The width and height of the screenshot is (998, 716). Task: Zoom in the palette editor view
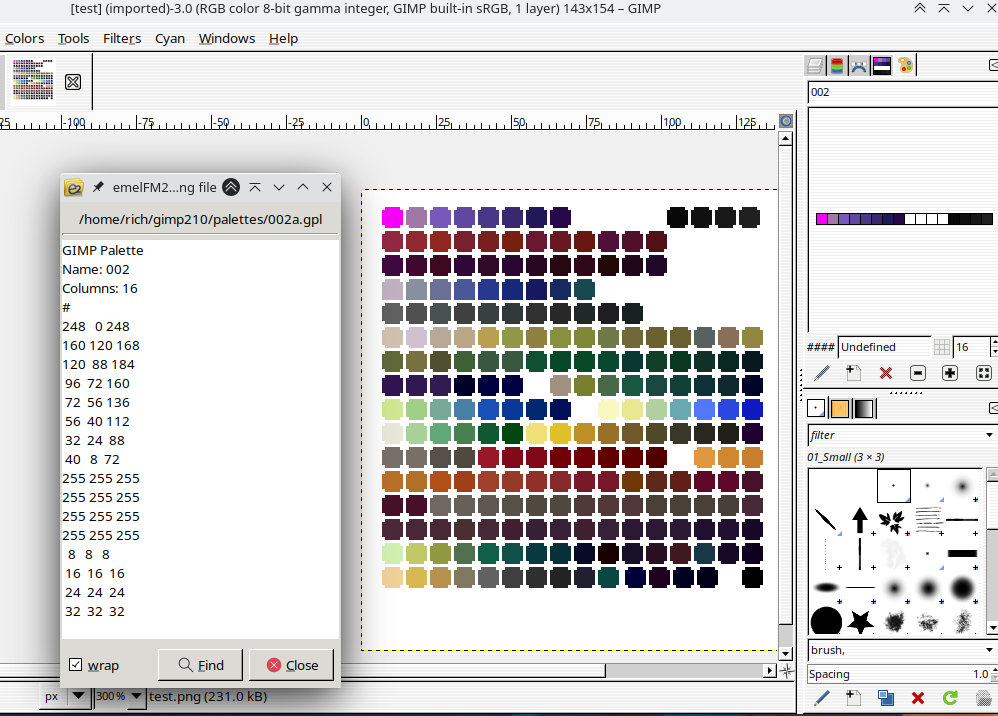click(950, 373)
